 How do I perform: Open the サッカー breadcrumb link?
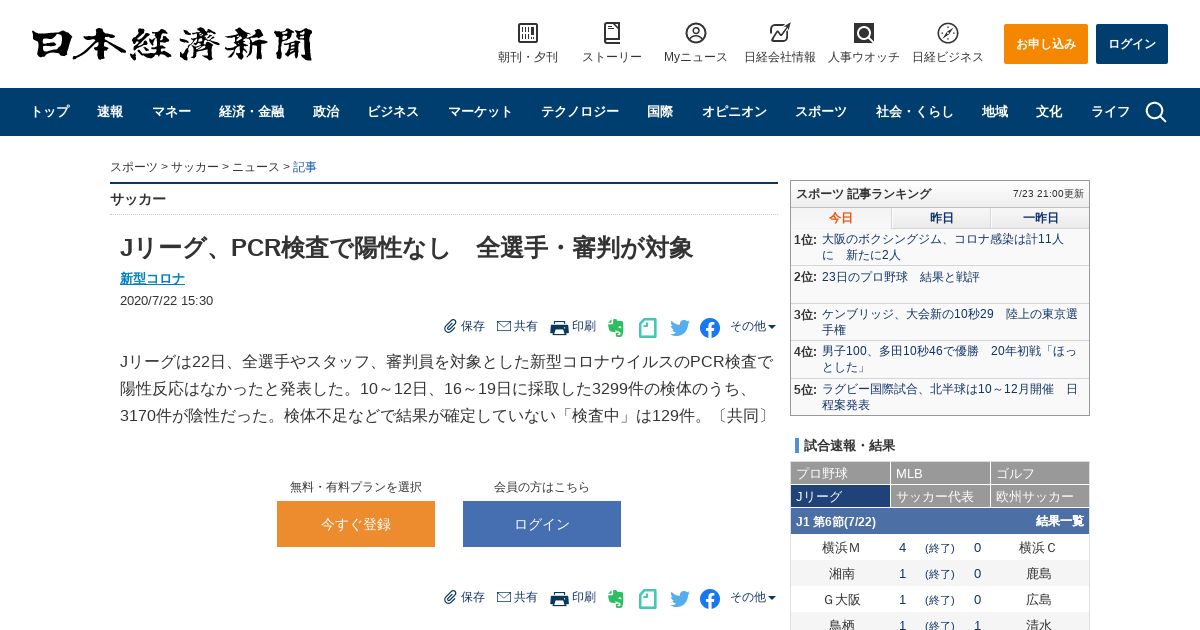coord(195,167)
